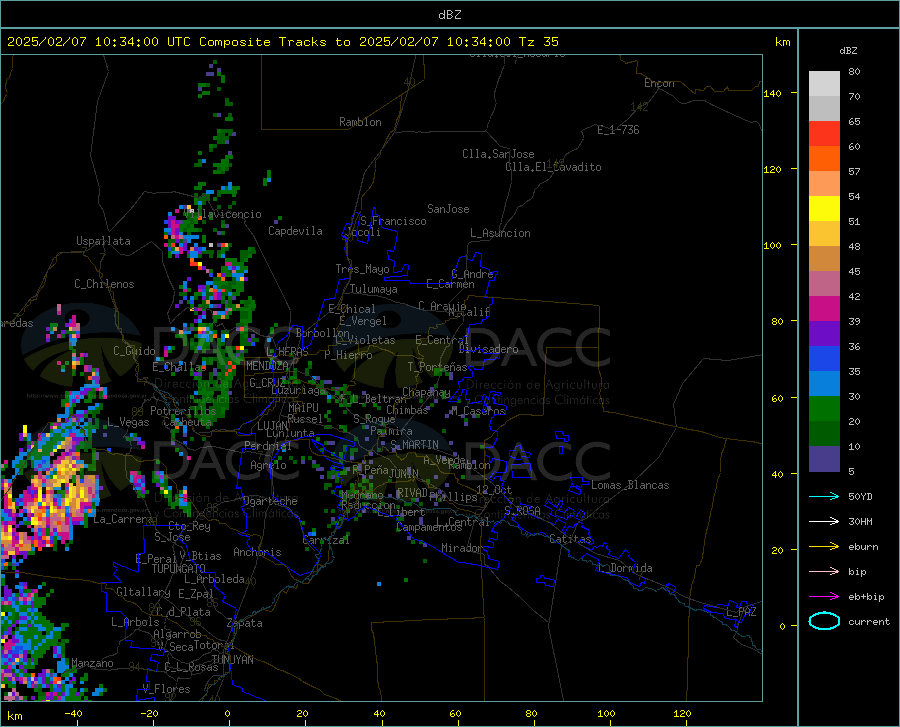The width and height of the screenshot is (900, 727).
Task: Click the 'Tz 35' text in header
Action: (x=538, y=42)
